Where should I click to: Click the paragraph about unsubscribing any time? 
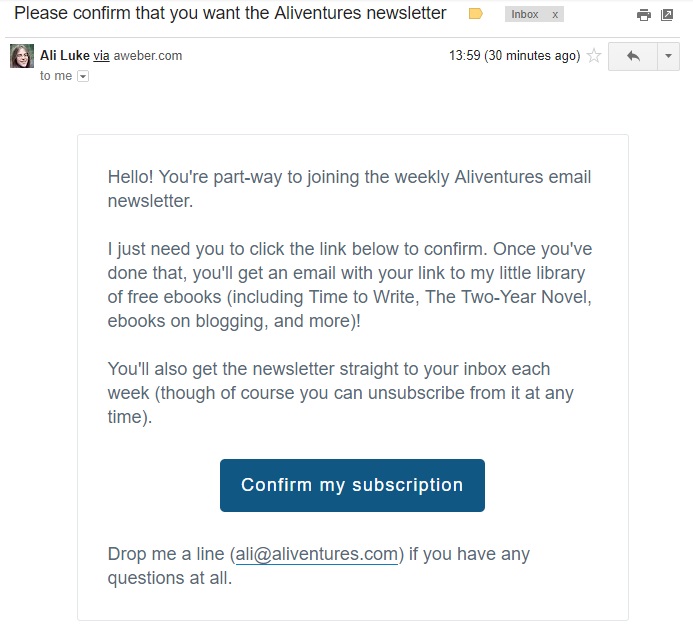[x=340, y=393]
